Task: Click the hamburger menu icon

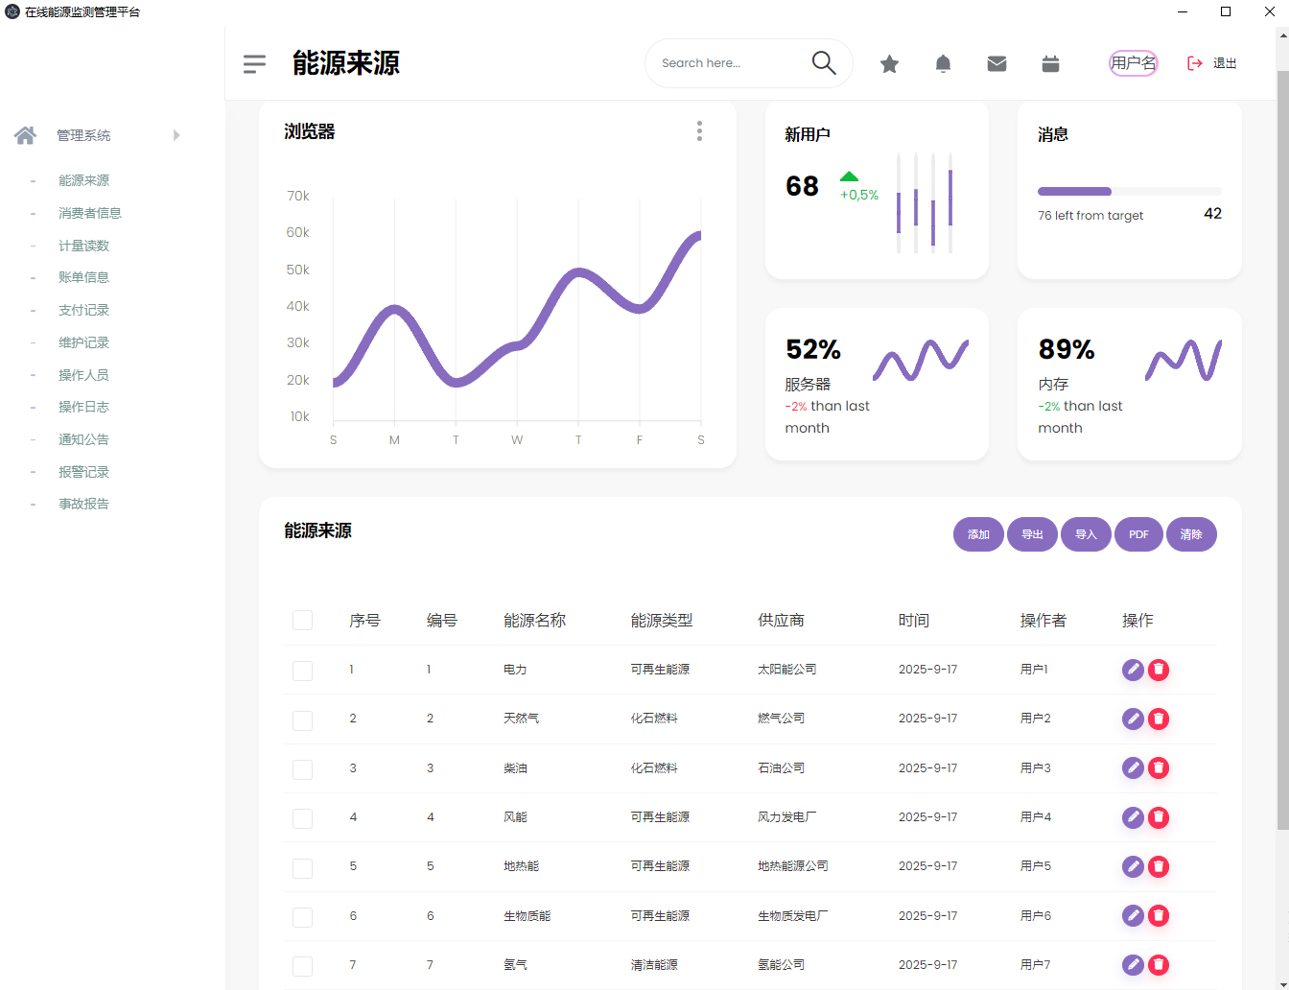Action: (x=254, y=64)
